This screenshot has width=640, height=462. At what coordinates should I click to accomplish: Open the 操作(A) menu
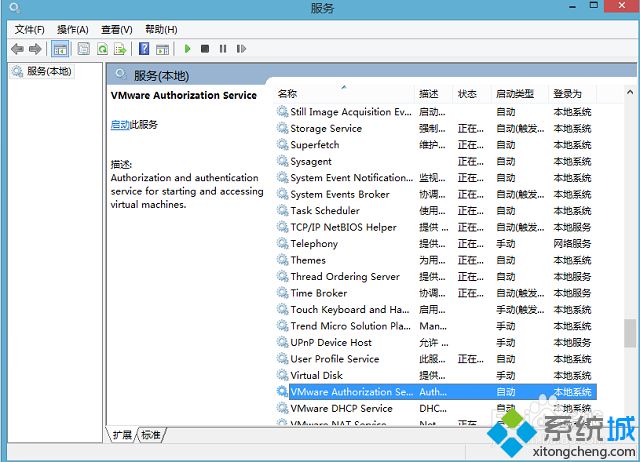(x=73, y=30)
